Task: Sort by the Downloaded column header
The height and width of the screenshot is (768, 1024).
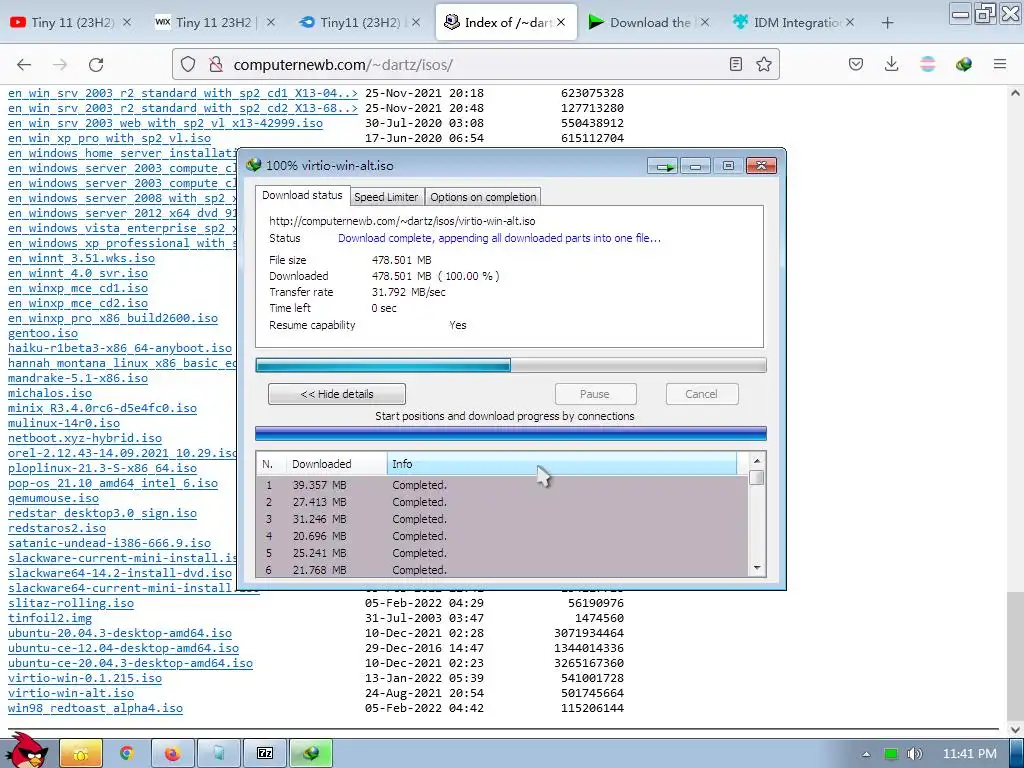Action: coord(336,464)
